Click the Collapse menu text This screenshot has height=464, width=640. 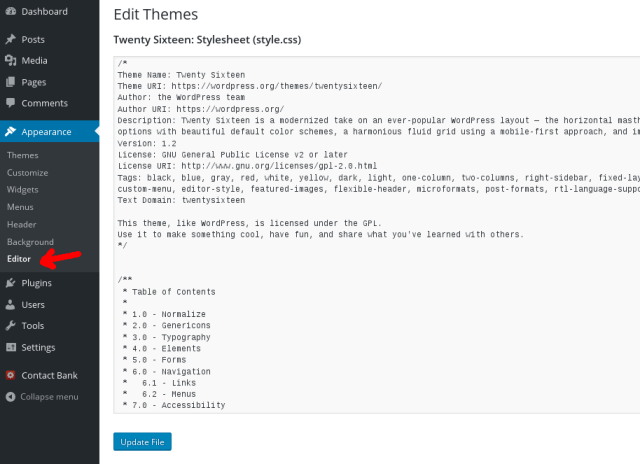point(49,397)
